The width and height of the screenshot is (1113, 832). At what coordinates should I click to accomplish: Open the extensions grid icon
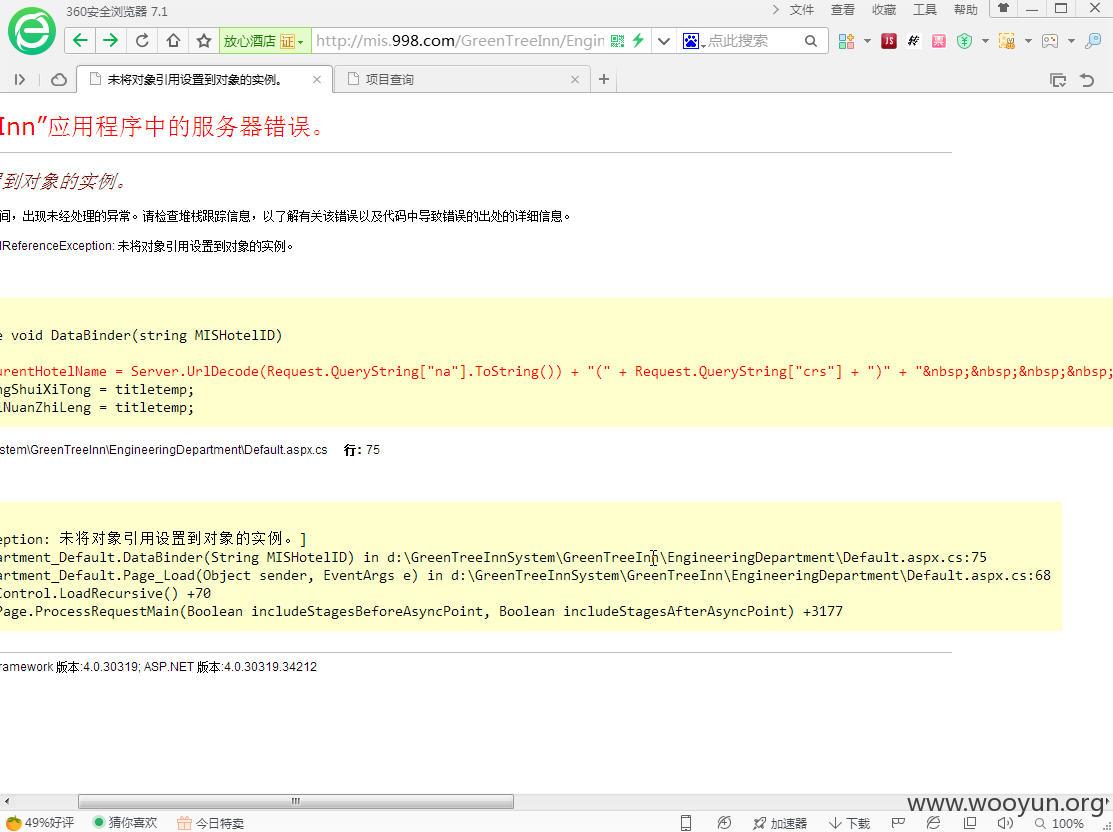(x=846, y=41)
